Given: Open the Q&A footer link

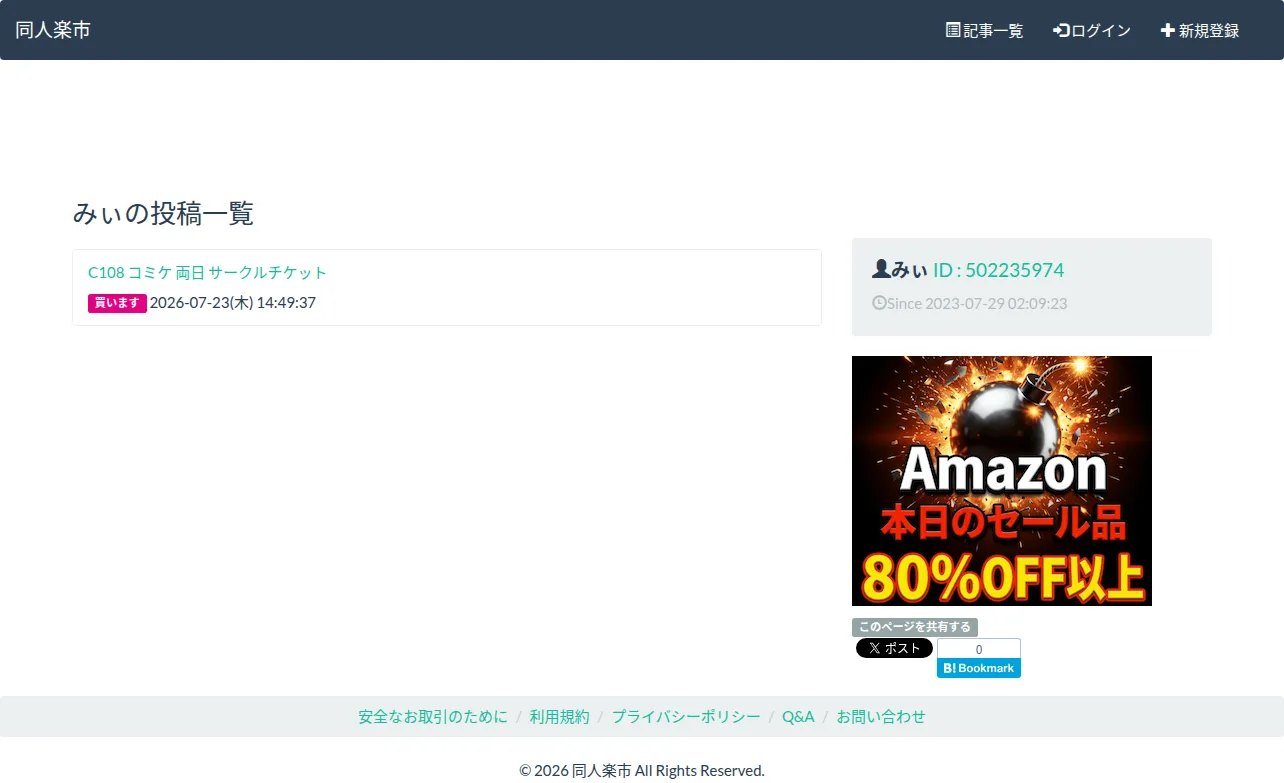Looking at the screenshot, I should (x=798, y=716).
